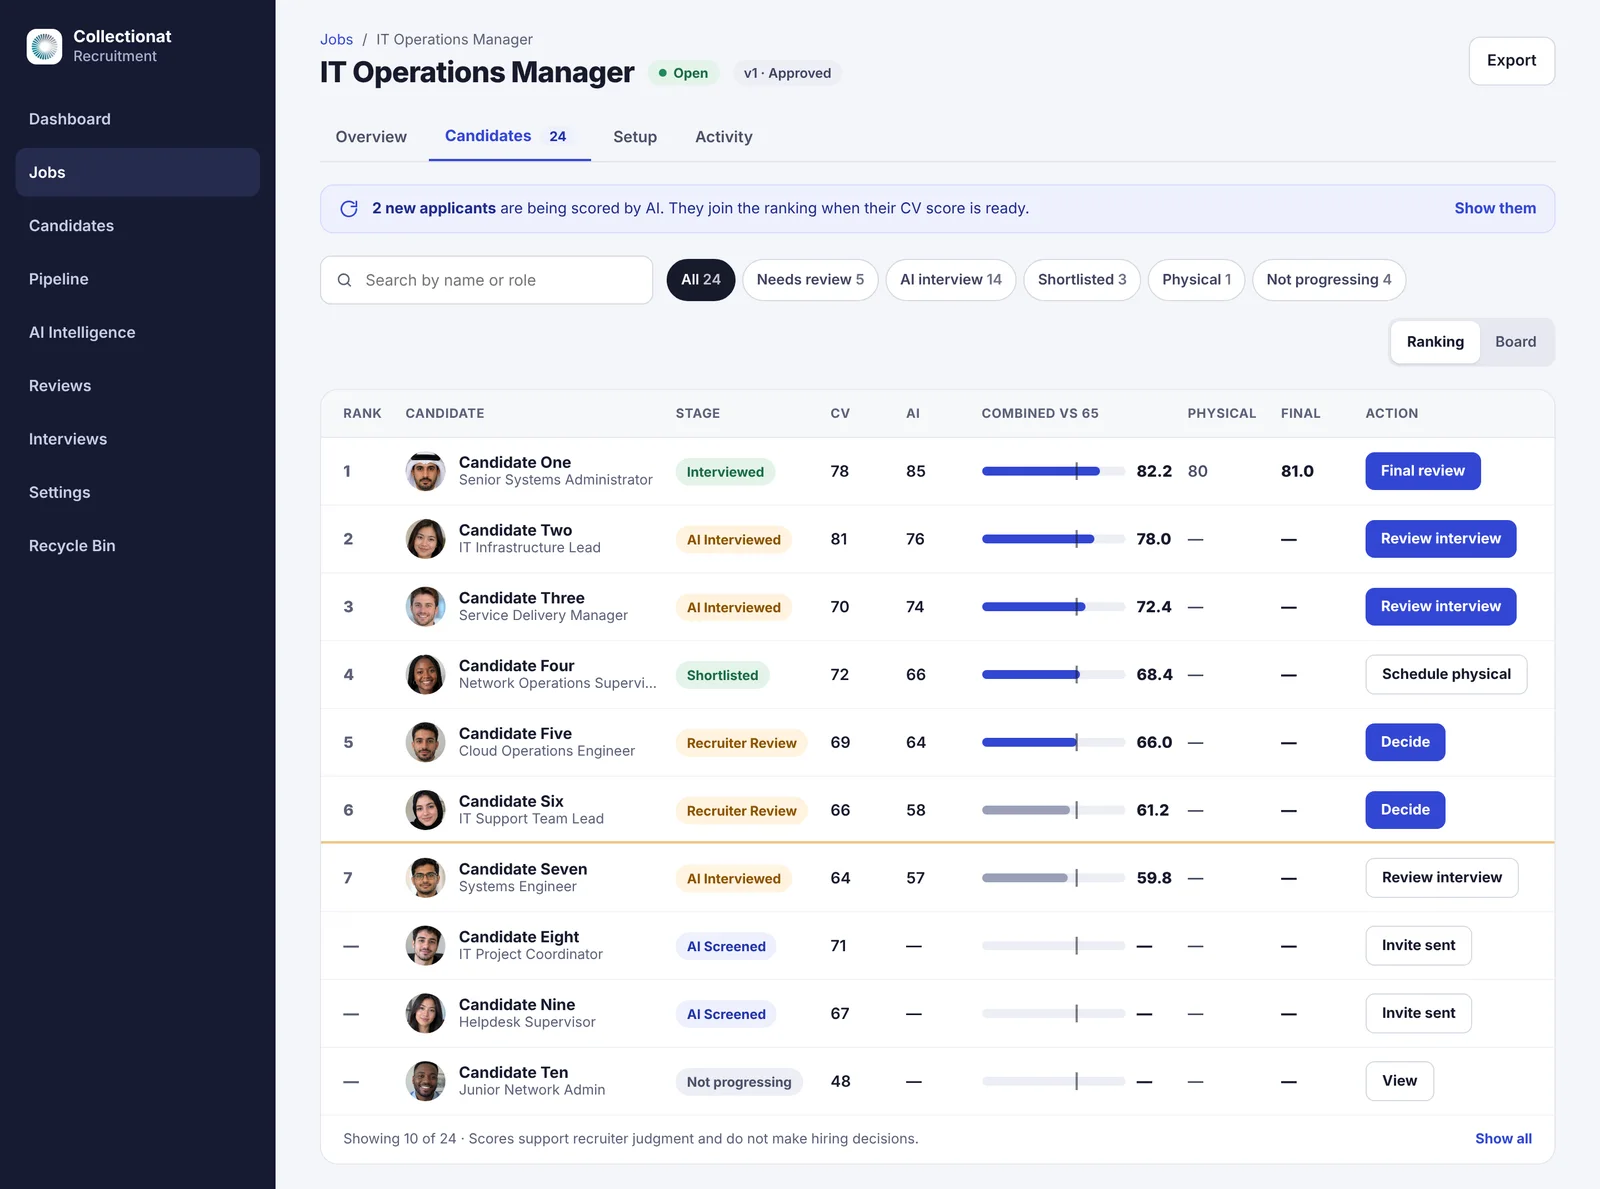Go to Dashboard in sidebar
The height and width of the screenshot is (1189, 1600).
pos(138,119)
